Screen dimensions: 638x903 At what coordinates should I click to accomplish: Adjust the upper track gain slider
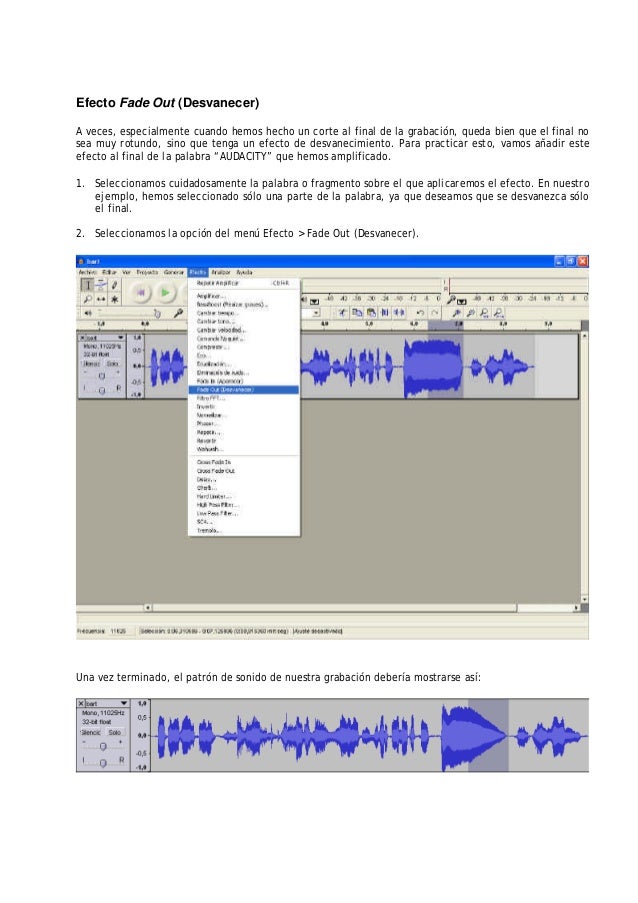pyautogui.click(x=102, y=375)
